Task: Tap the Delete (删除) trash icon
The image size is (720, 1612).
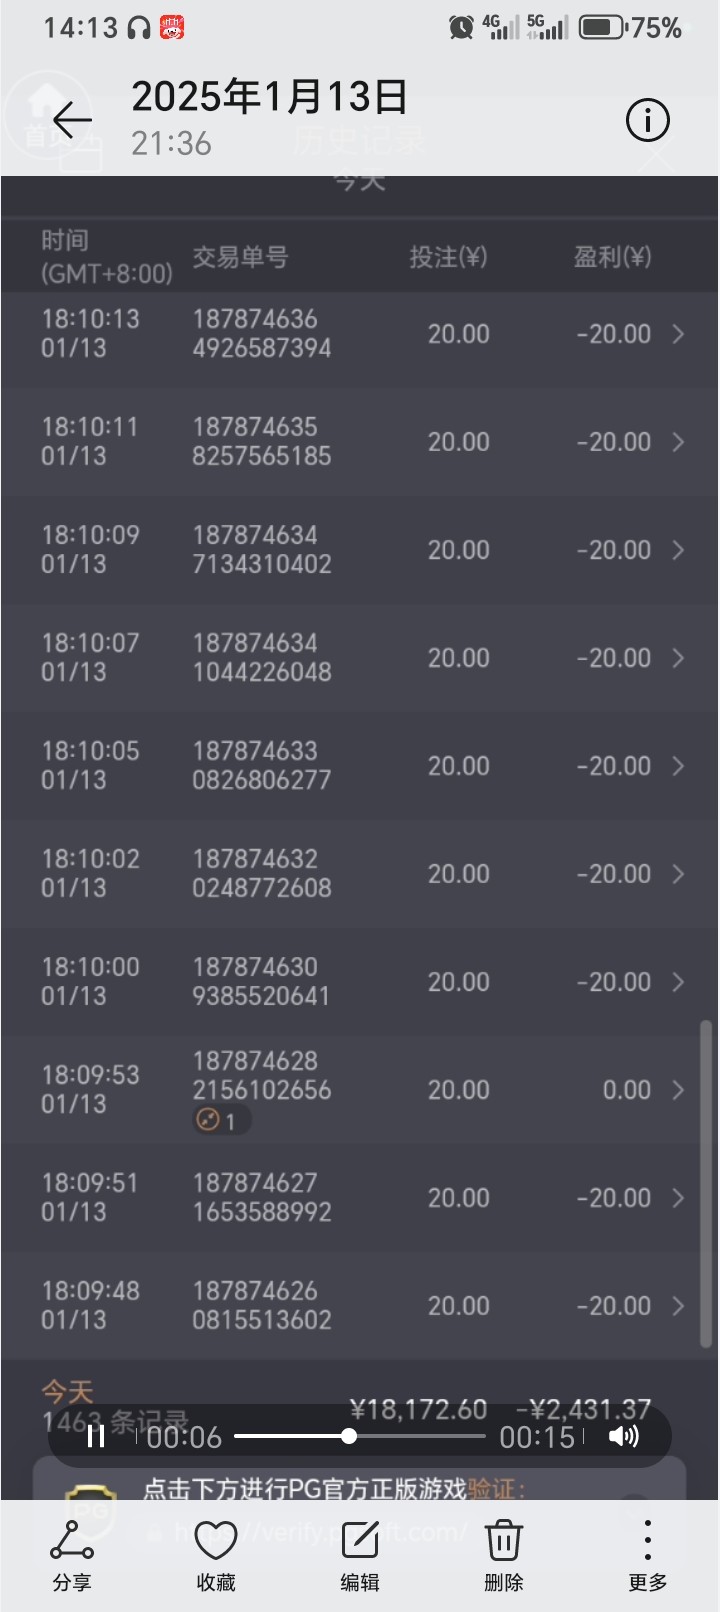Action: pyautogui.click(x=503, y=1554)
